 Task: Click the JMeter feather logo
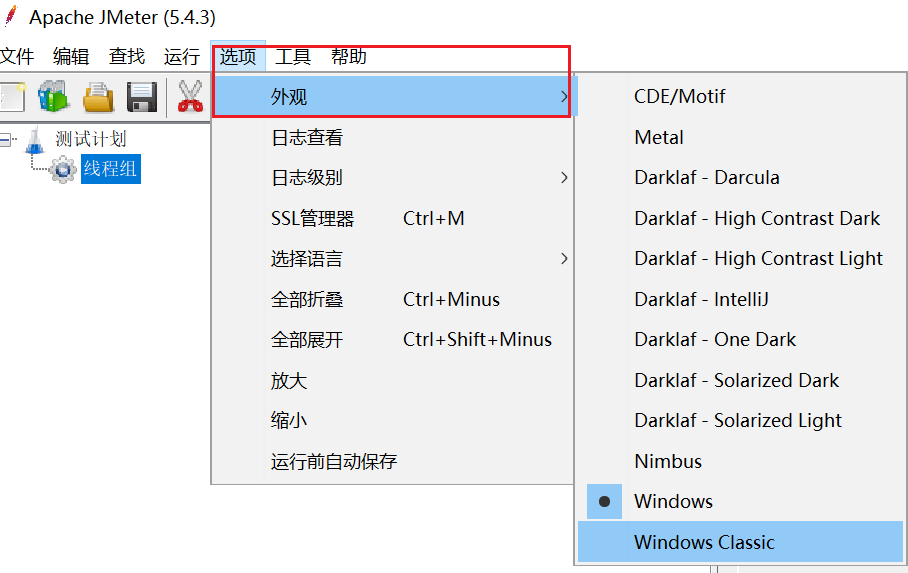tap(9, 17)
